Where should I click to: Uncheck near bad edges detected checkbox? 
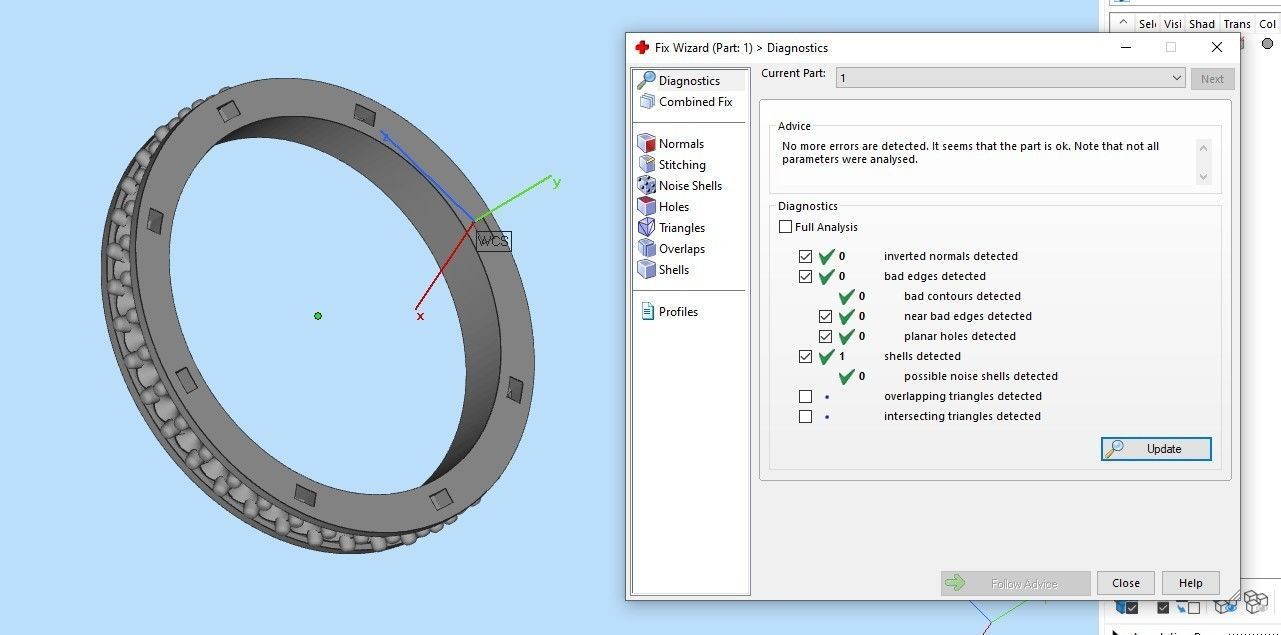(x=825, y=316)
